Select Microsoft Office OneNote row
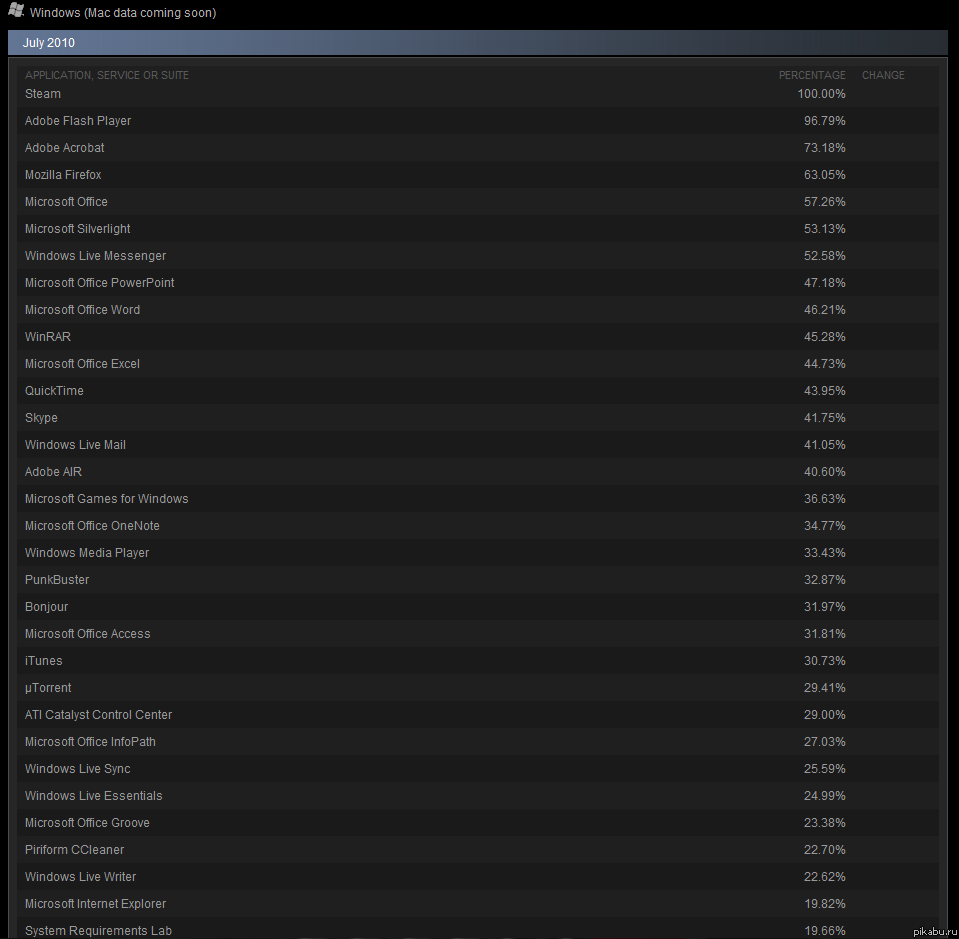The image size is (959, 939). tap(478, 525)
